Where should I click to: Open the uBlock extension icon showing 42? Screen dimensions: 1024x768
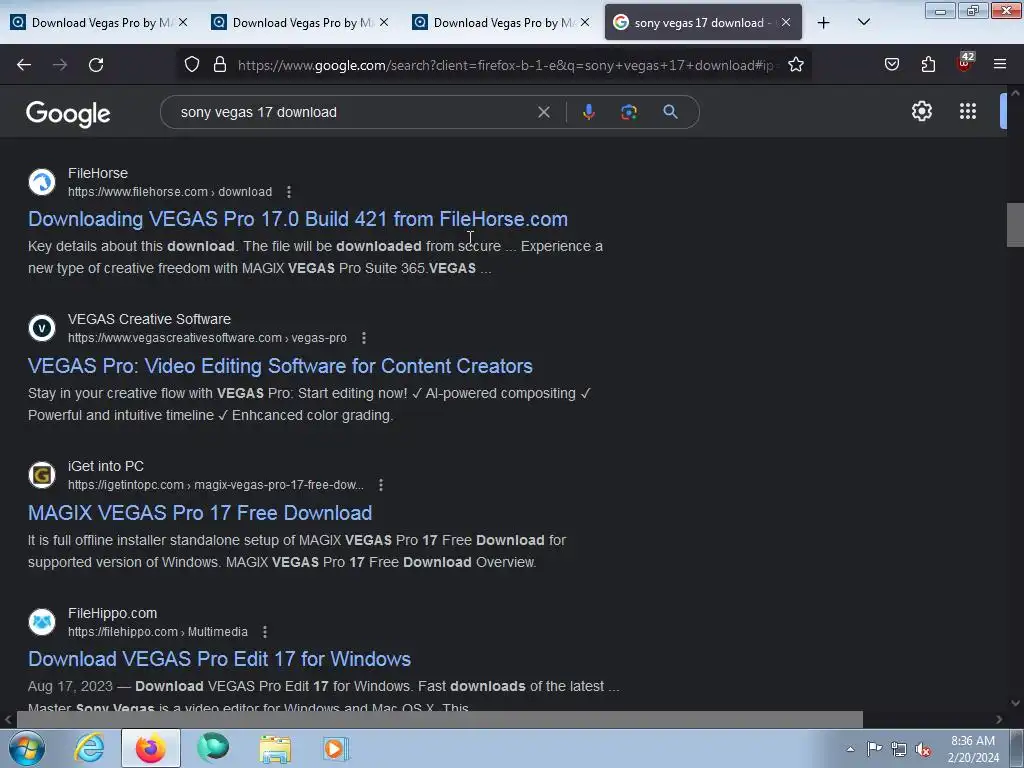click(x=965, y=63)
